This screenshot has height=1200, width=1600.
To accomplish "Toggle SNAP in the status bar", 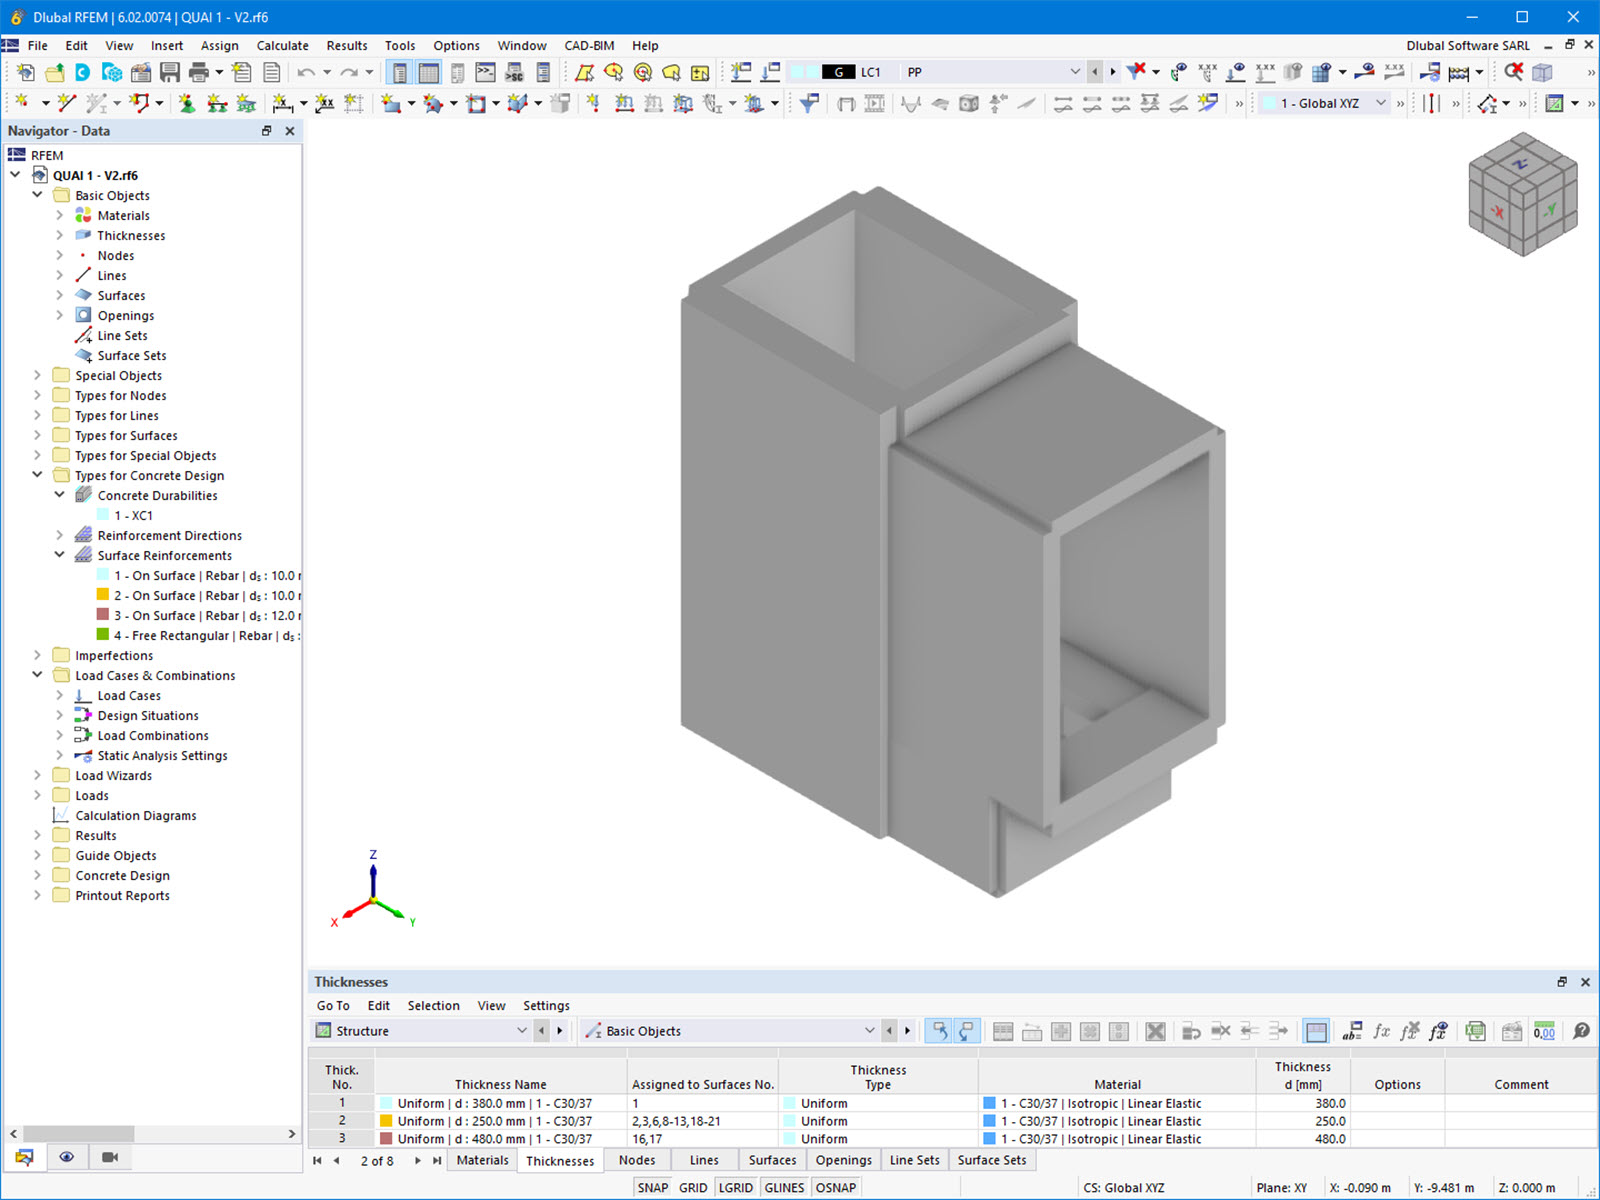I will 651,1187.
